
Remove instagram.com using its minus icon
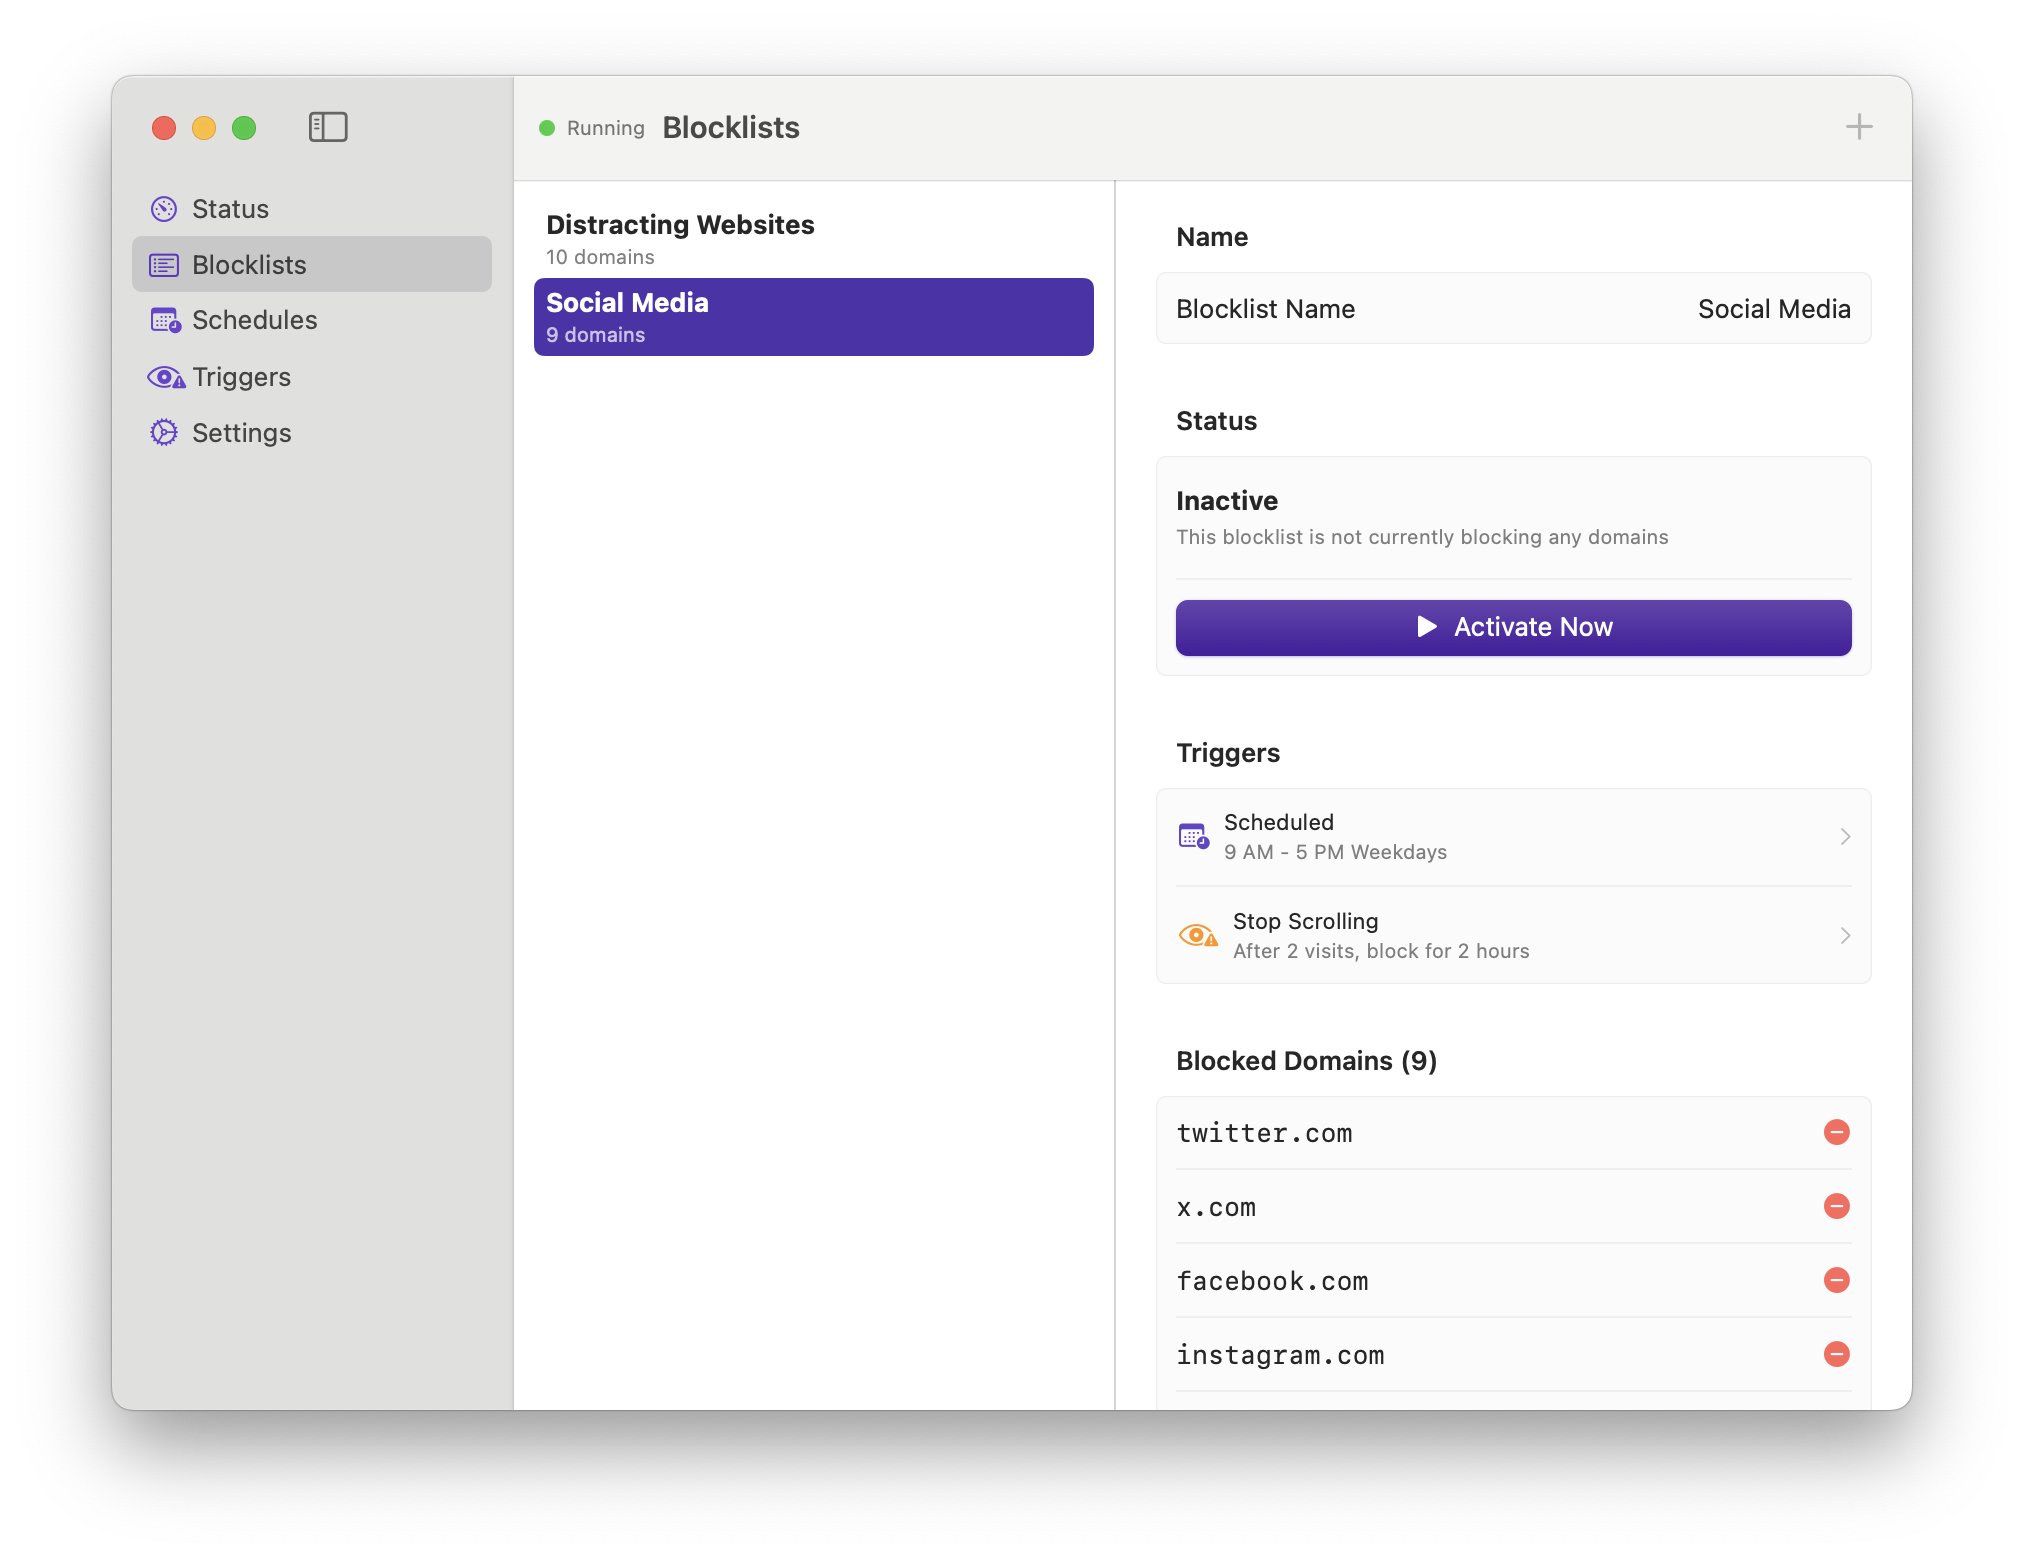1837,1354
